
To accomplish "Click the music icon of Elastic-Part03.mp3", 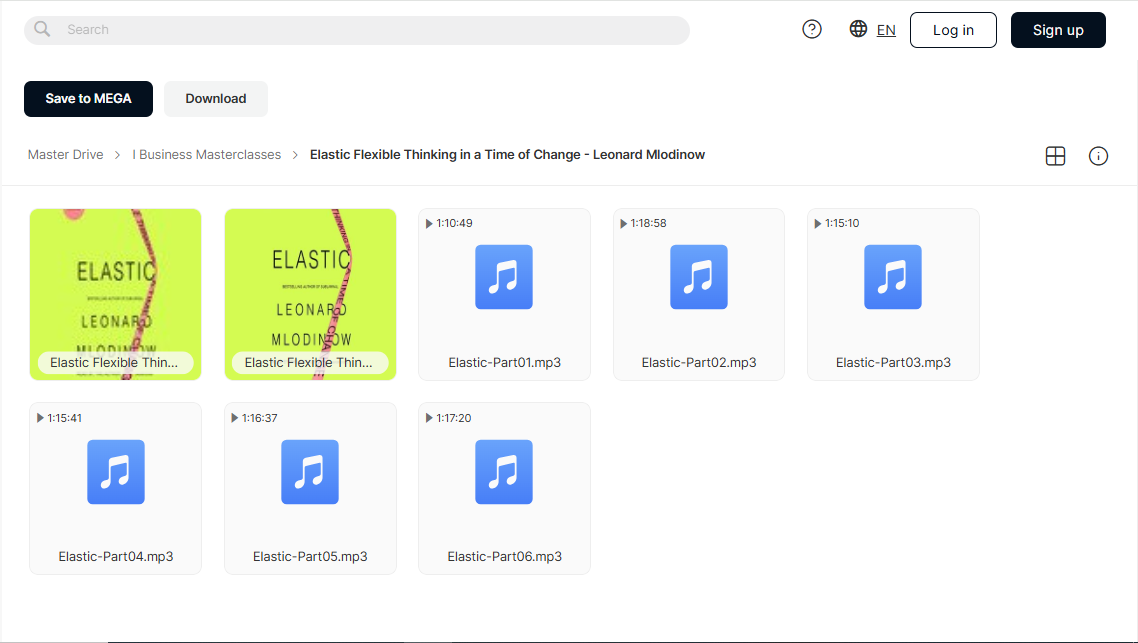I will pos(893,277).
